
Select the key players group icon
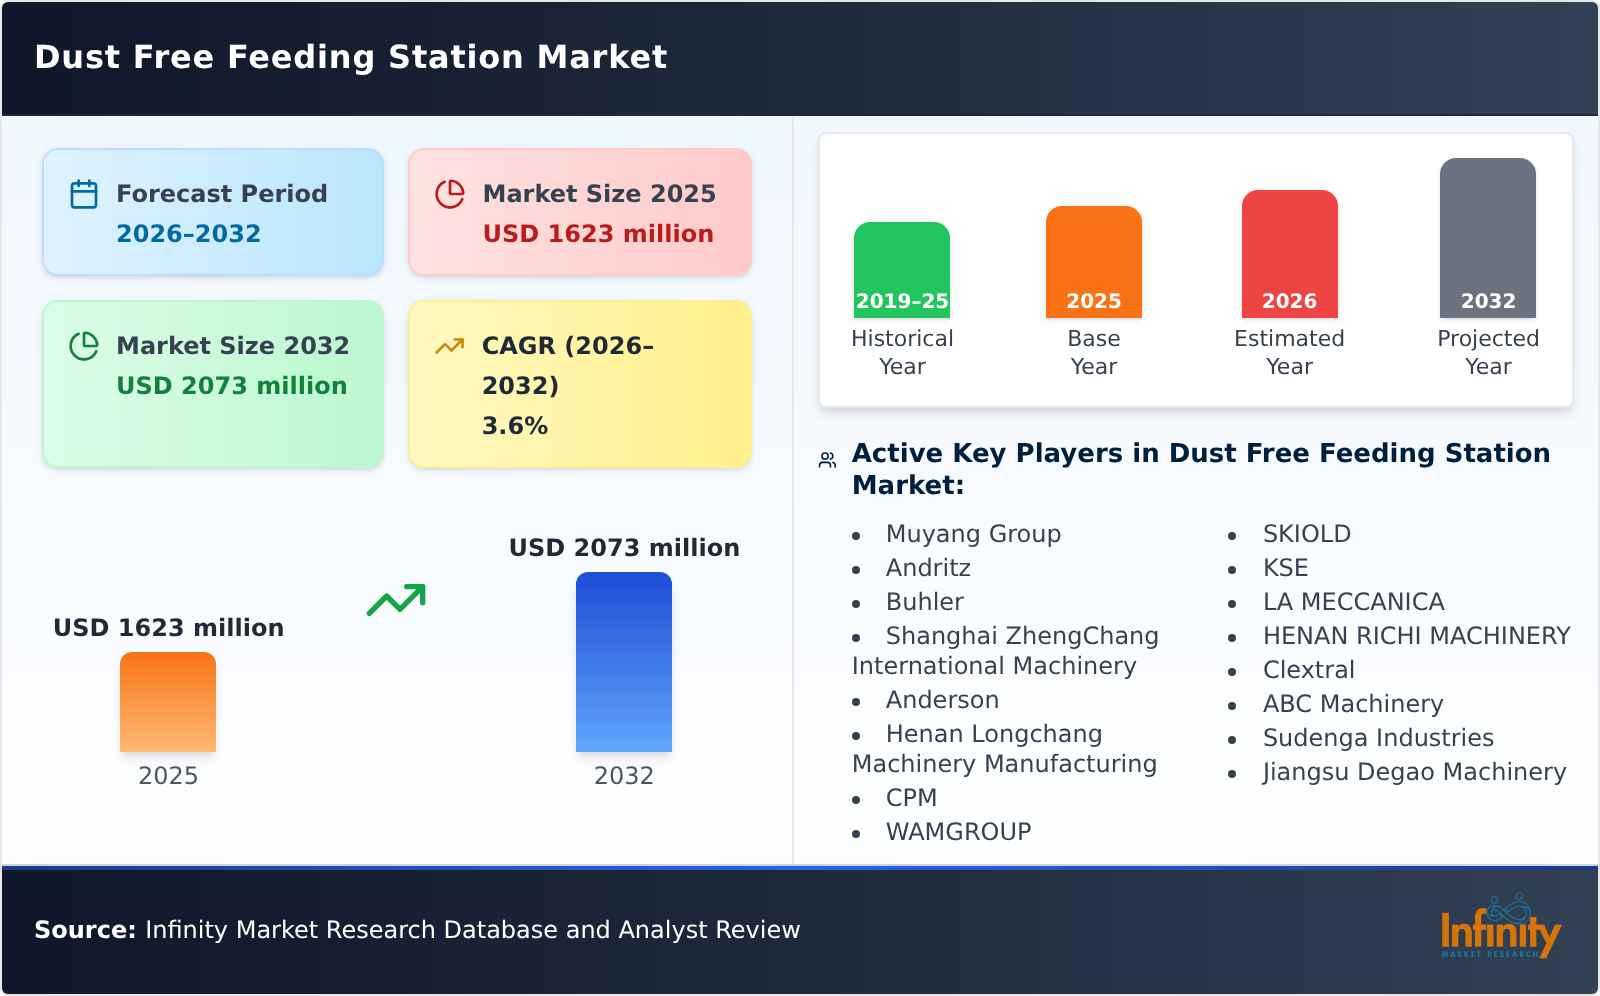tap(825, 458)
